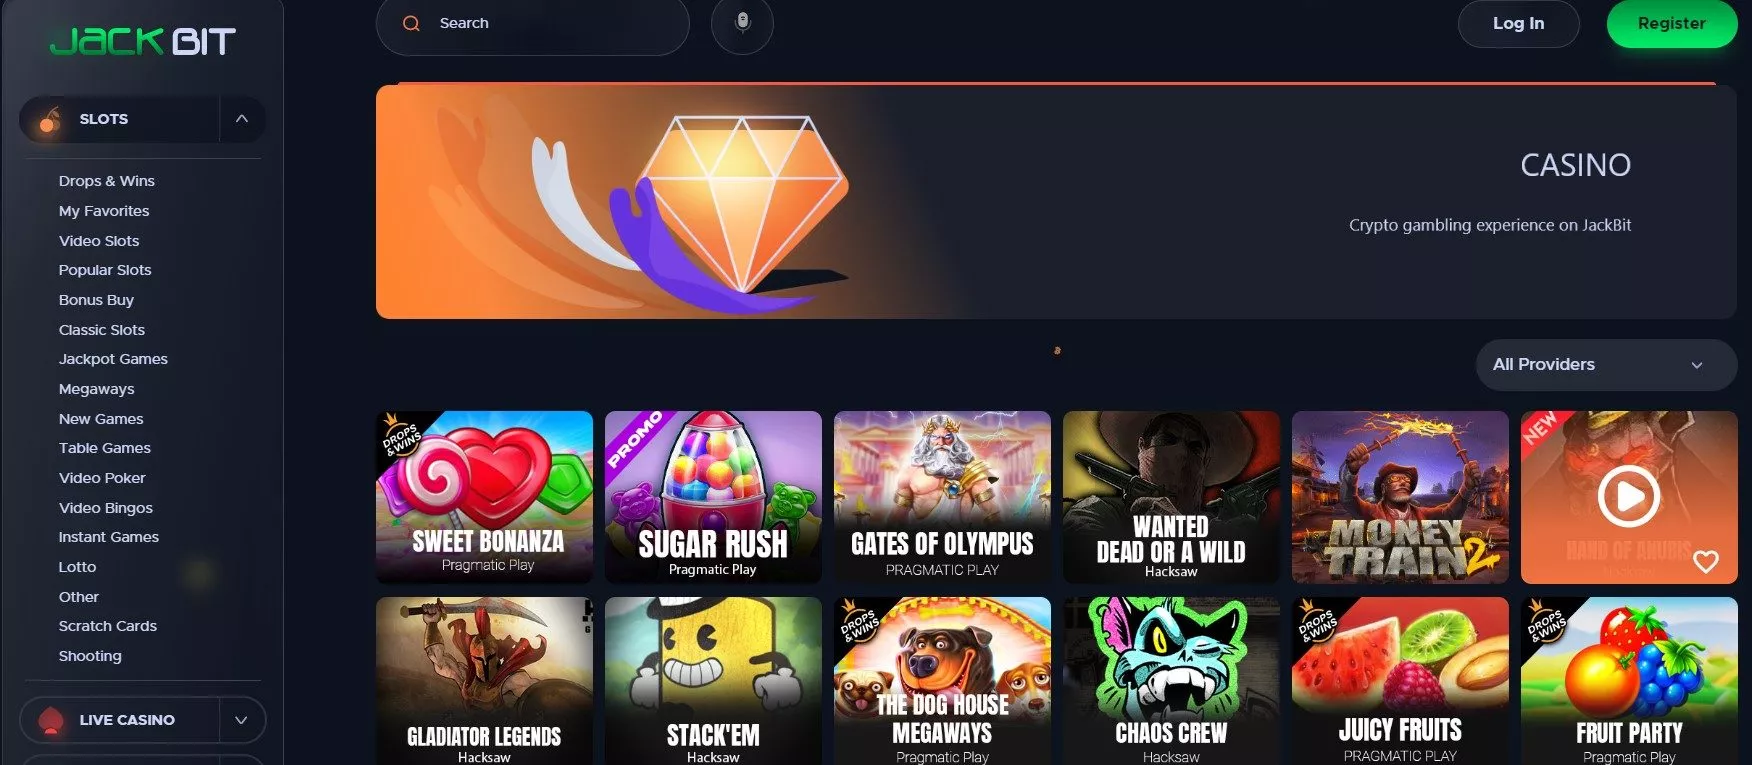Click the cherry Slots icon
The height and width of the screenshot is (765, 1752).
coord(49,120)
